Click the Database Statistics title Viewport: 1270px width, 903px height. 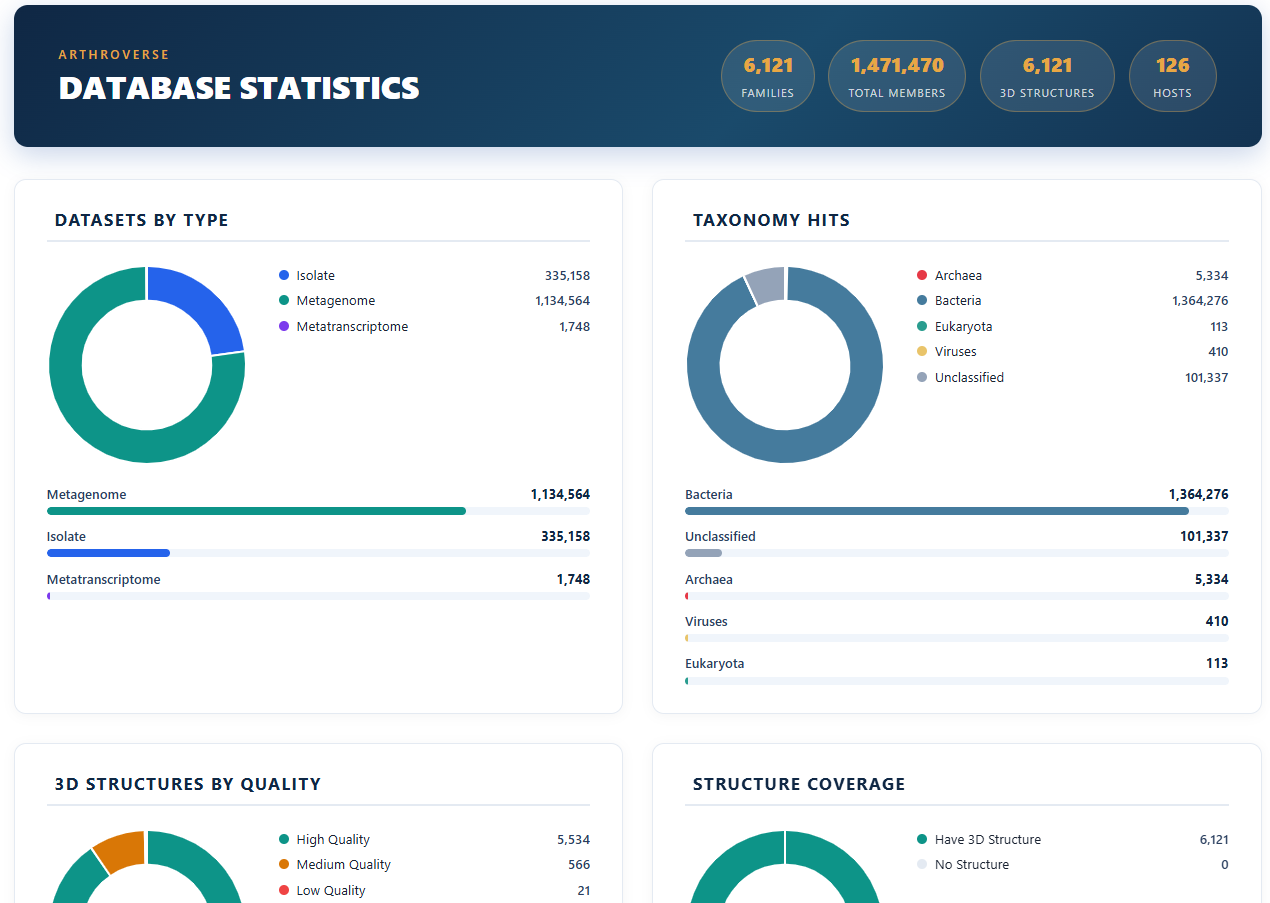click(x=239, y=88)
